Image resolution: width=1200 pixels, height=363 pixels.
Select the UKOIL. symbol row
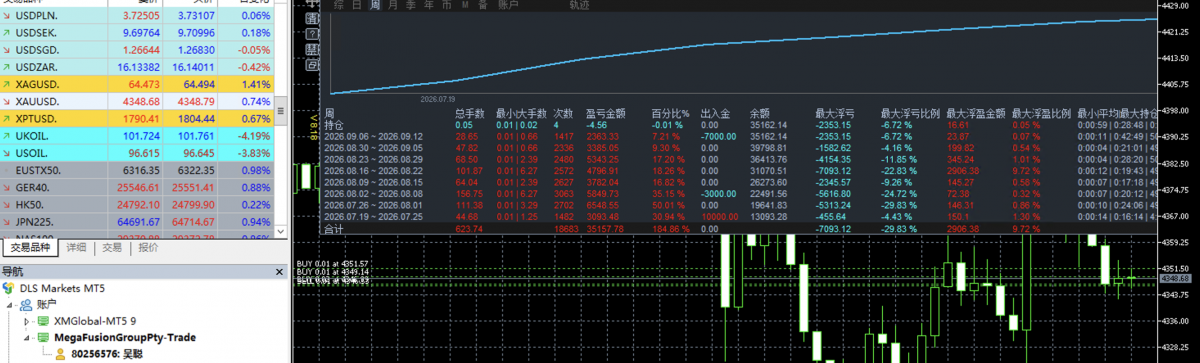pos(138,136)
